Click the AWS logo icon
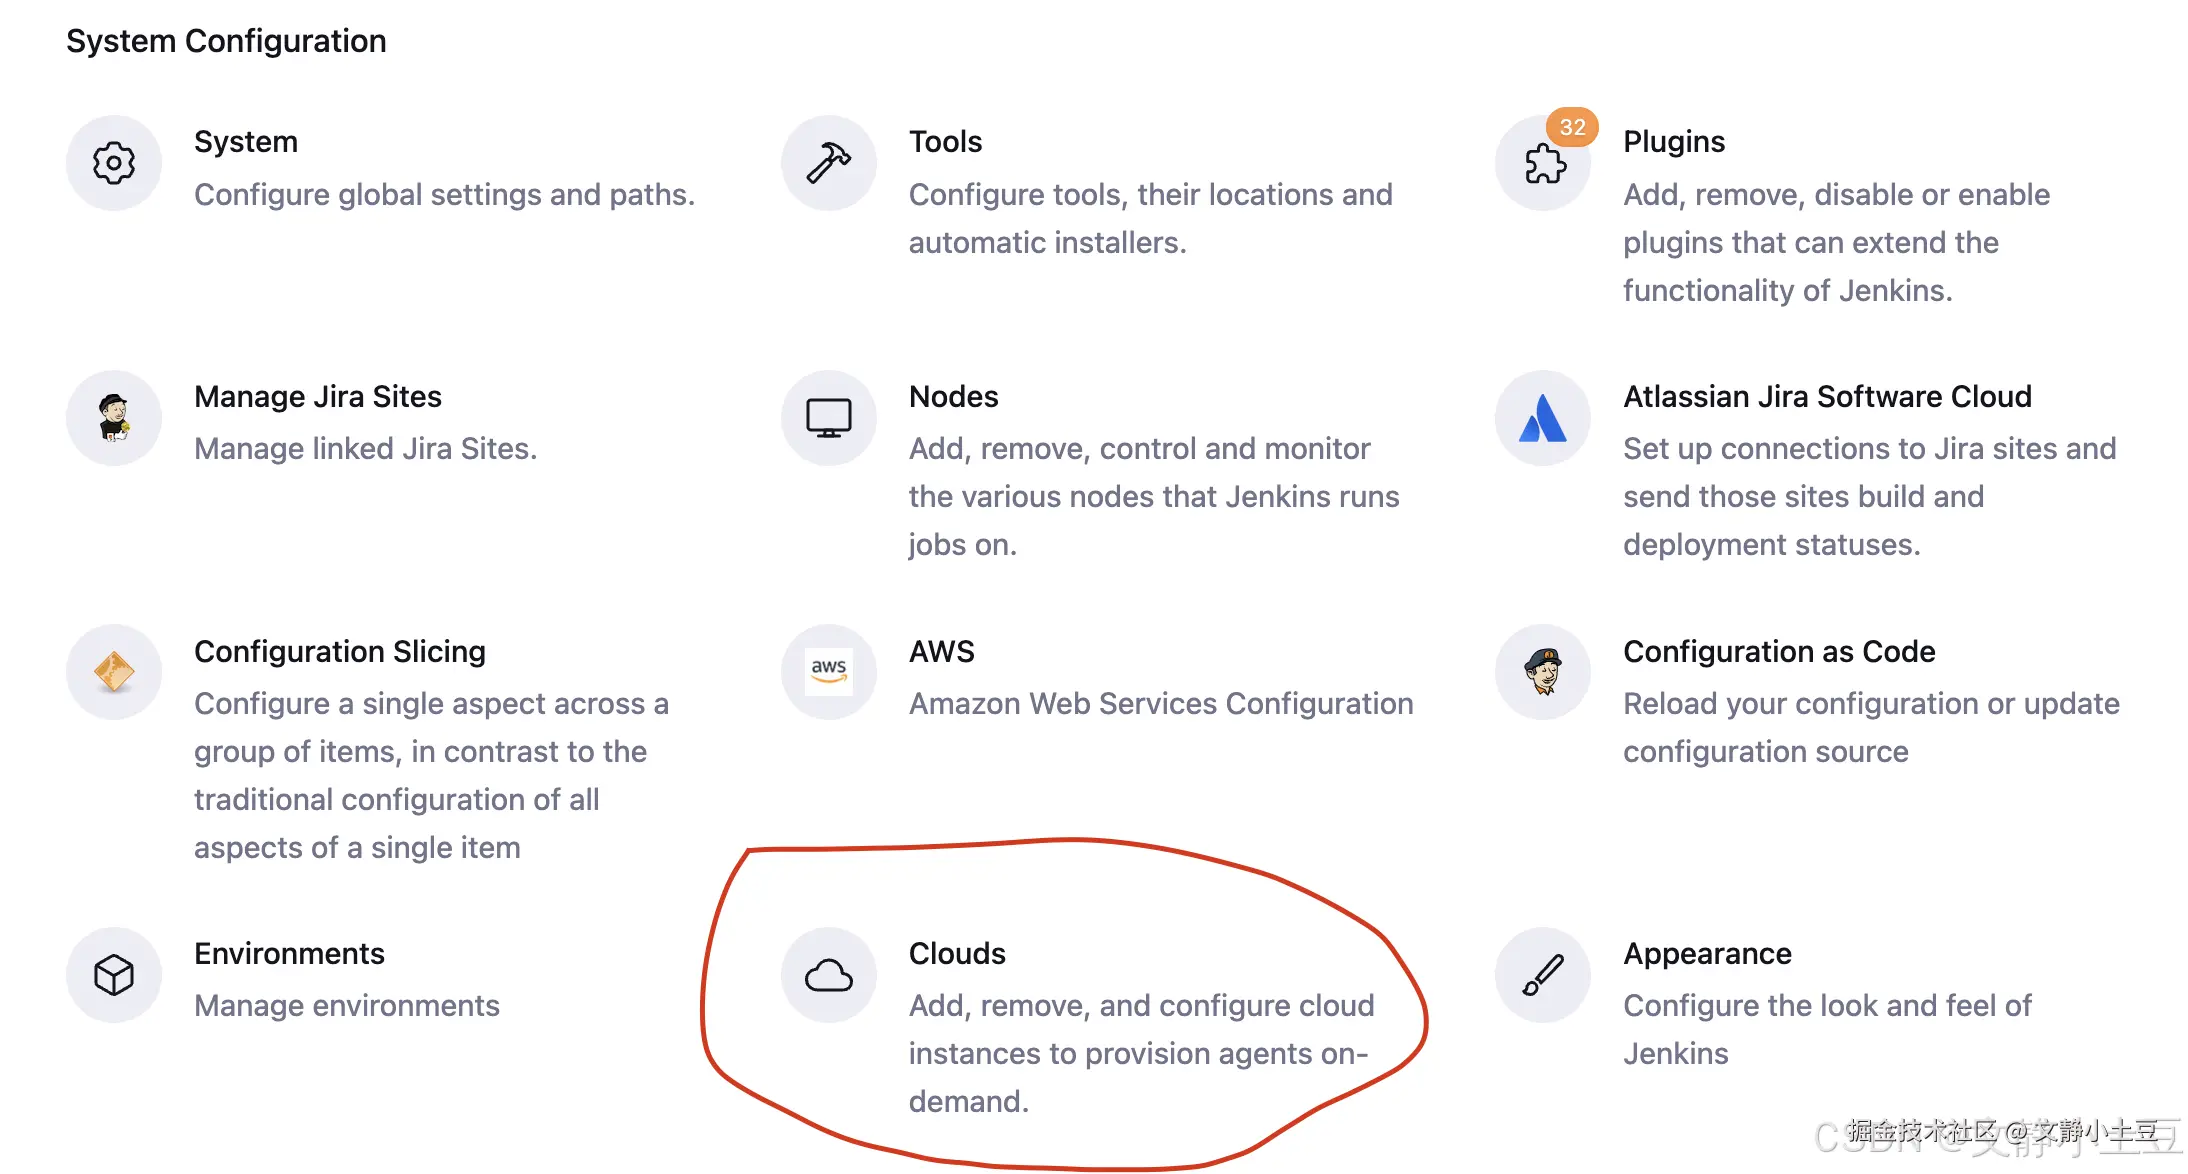2188x1174 pixels. (828, 672)
